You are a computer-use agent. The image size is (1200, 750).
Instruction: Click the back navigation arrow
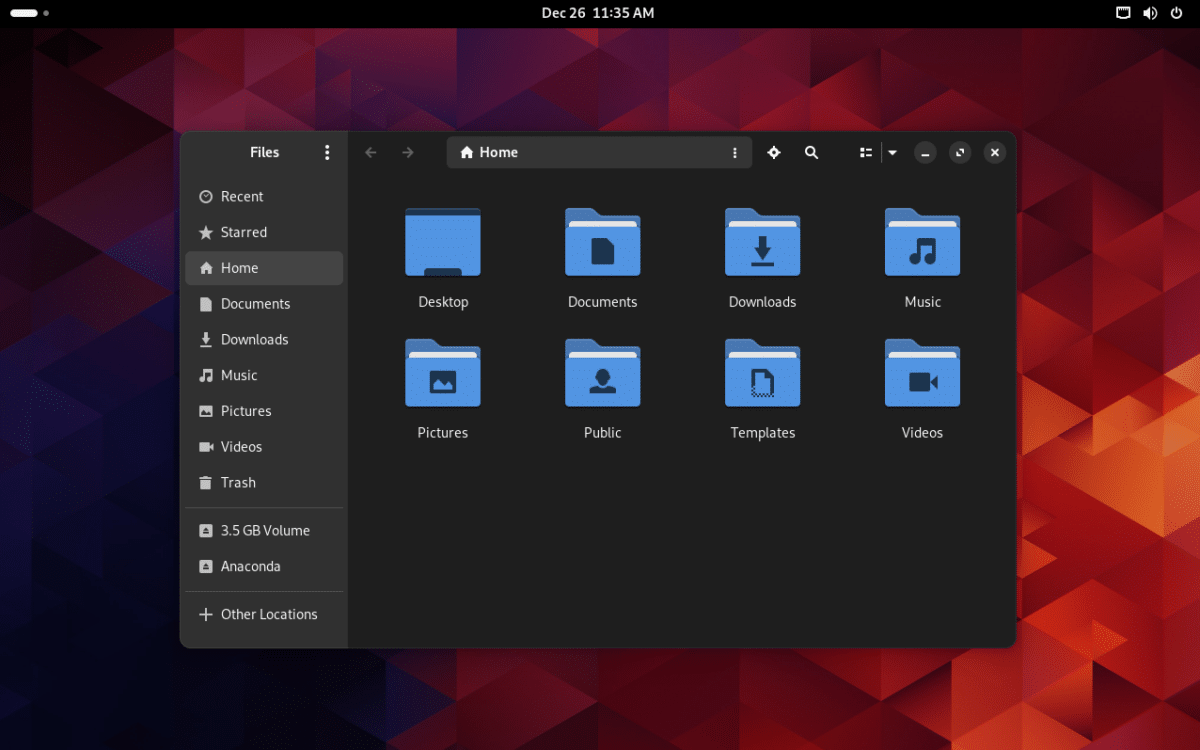pos(370,152)
